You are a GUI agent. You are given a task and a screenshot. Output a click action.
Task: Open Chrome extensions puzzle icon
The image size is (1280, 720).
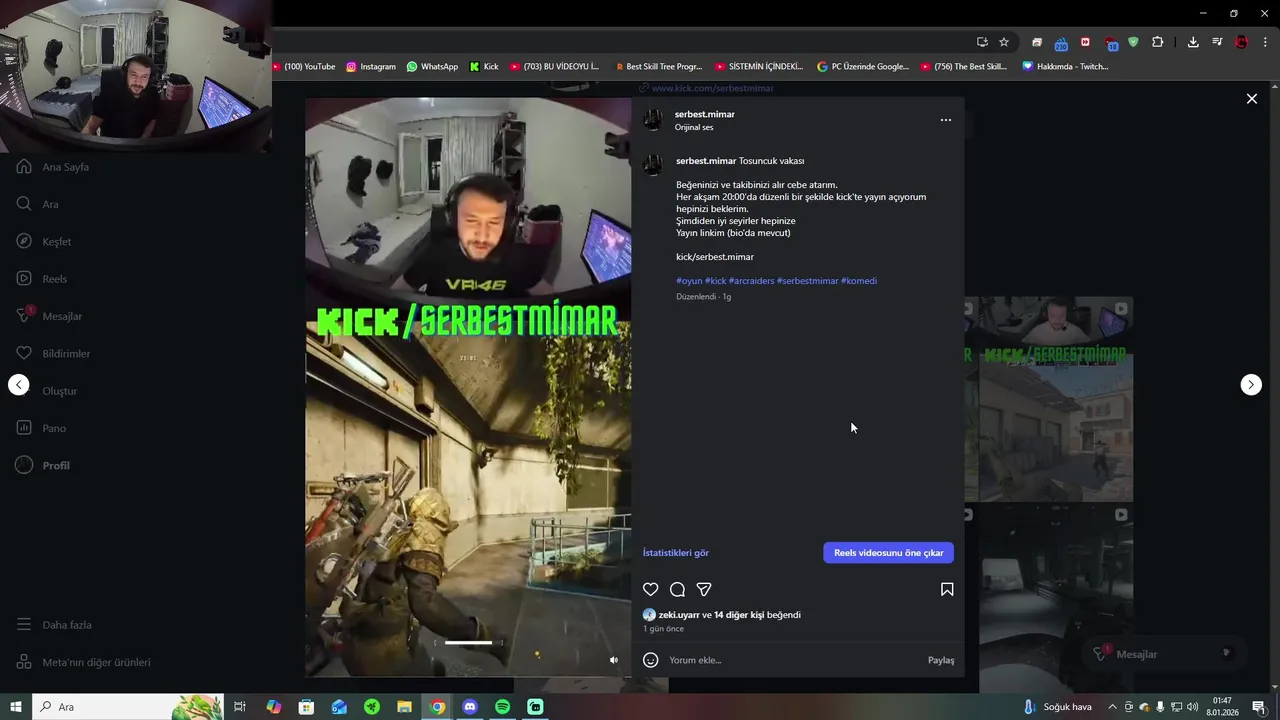point(1157,42)
